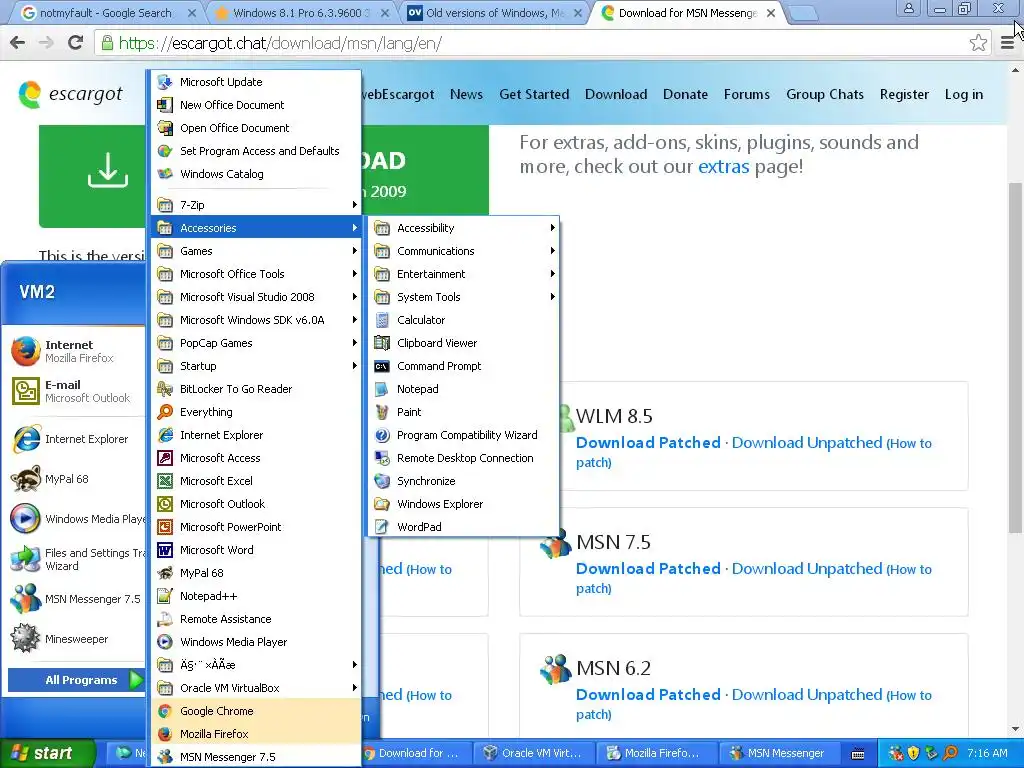Open Internet Mozilla Firefox from Start menu
The image size is (1024, 768).
(x=73, y=351)
